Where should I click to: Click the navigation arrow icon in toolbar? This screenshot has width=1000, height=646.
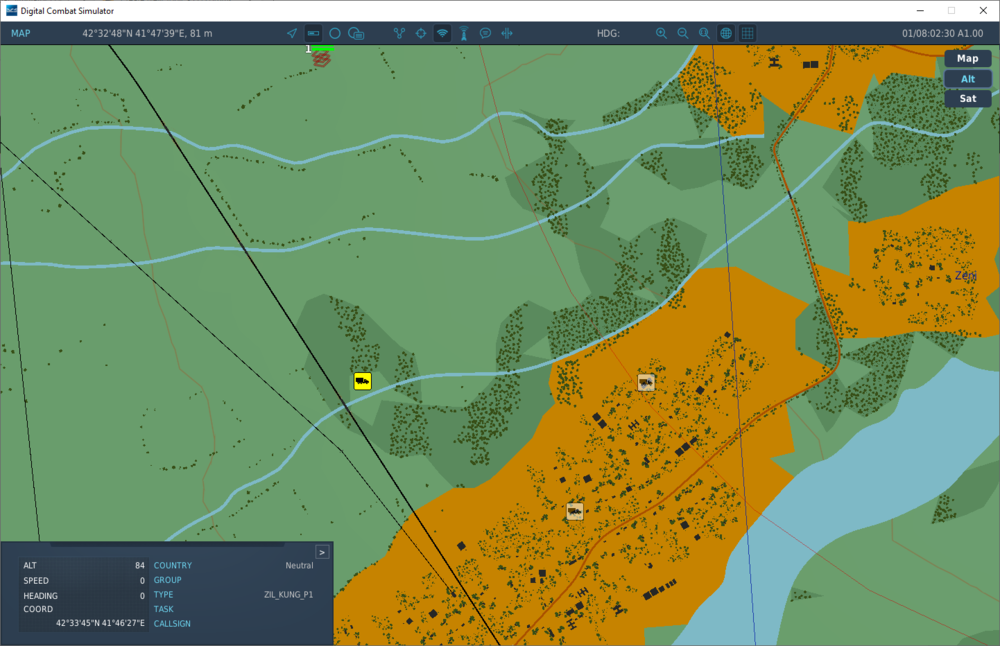(x=292, y=33)
